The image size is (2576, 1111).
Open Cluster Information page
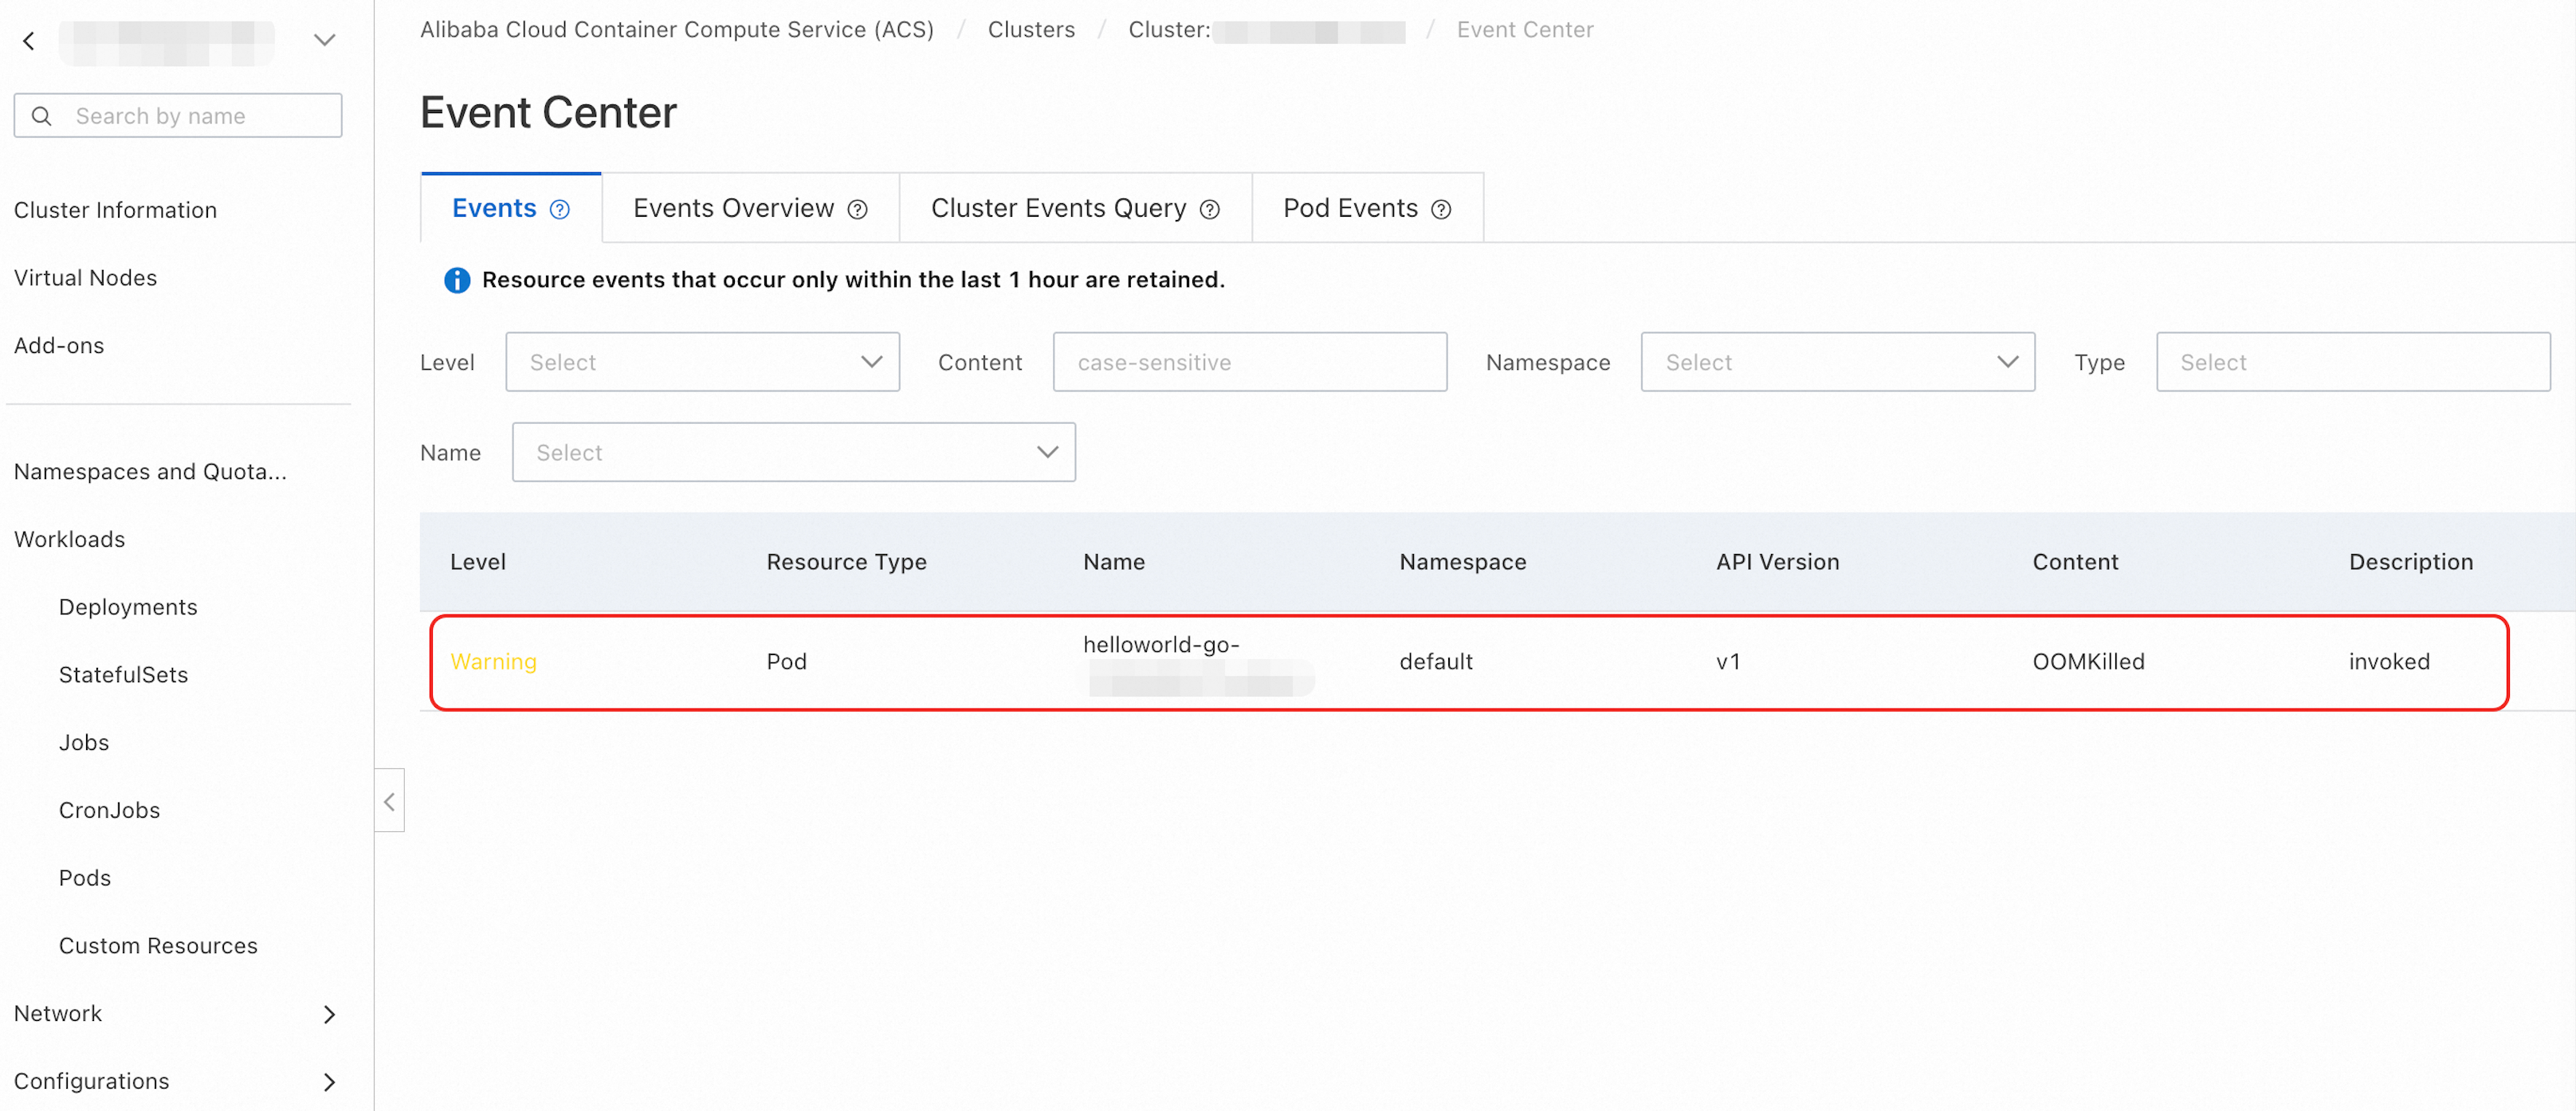(115, 210)
